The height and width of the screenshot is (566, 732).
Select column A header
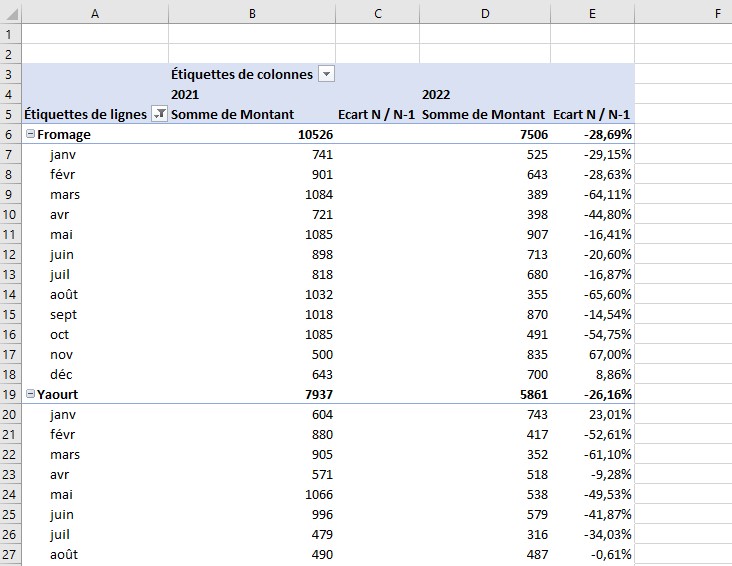95,14
